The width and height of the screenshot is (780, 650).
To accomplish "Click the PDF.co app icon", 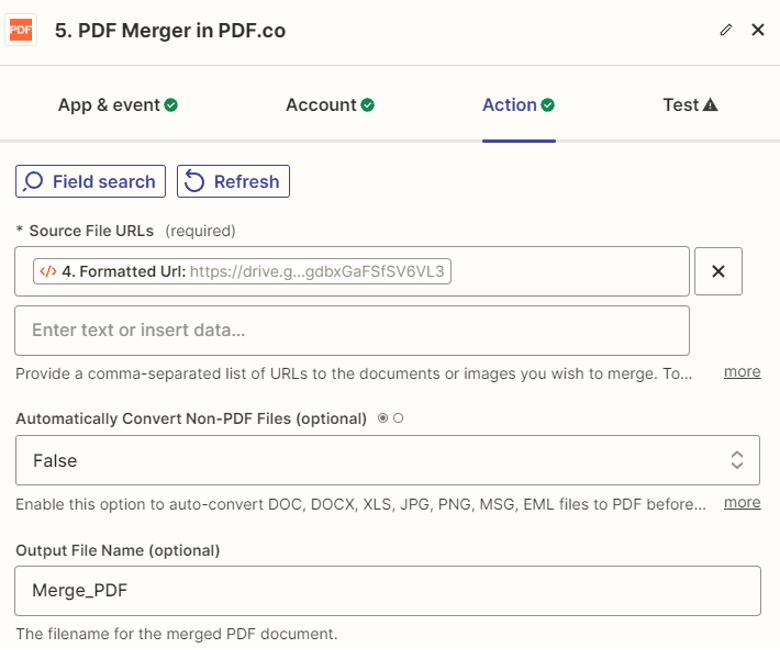I will pyautogui.click(x=21, y=30).
